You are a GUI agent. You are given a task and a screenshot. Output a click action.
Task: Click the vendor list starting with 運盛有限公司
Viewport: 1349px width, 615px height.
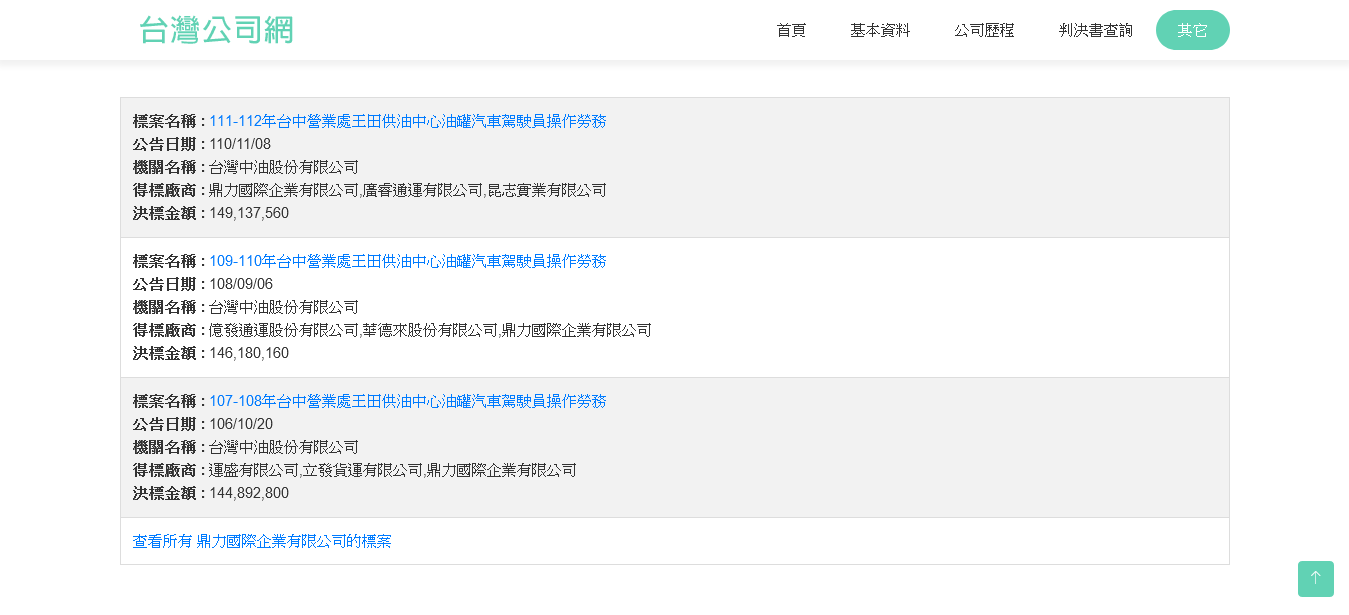tap(392, 470)
